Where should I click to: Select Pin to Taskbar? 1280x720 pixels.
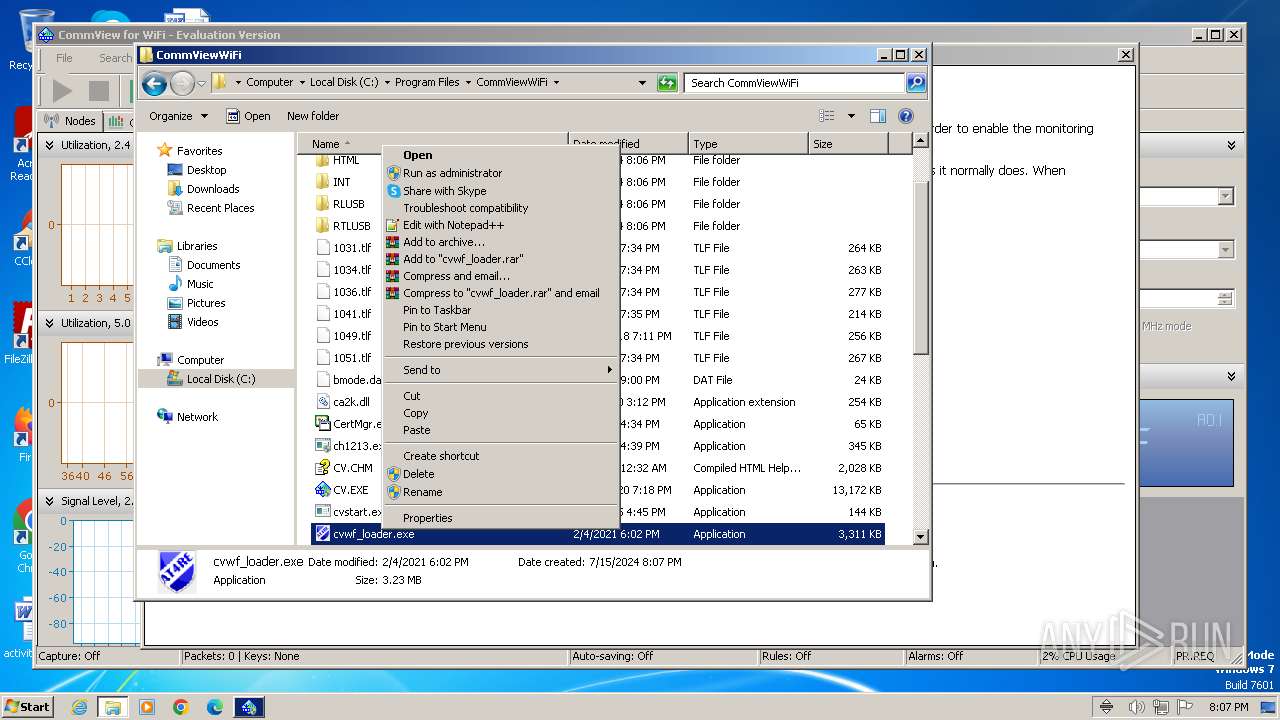point(437,310)
